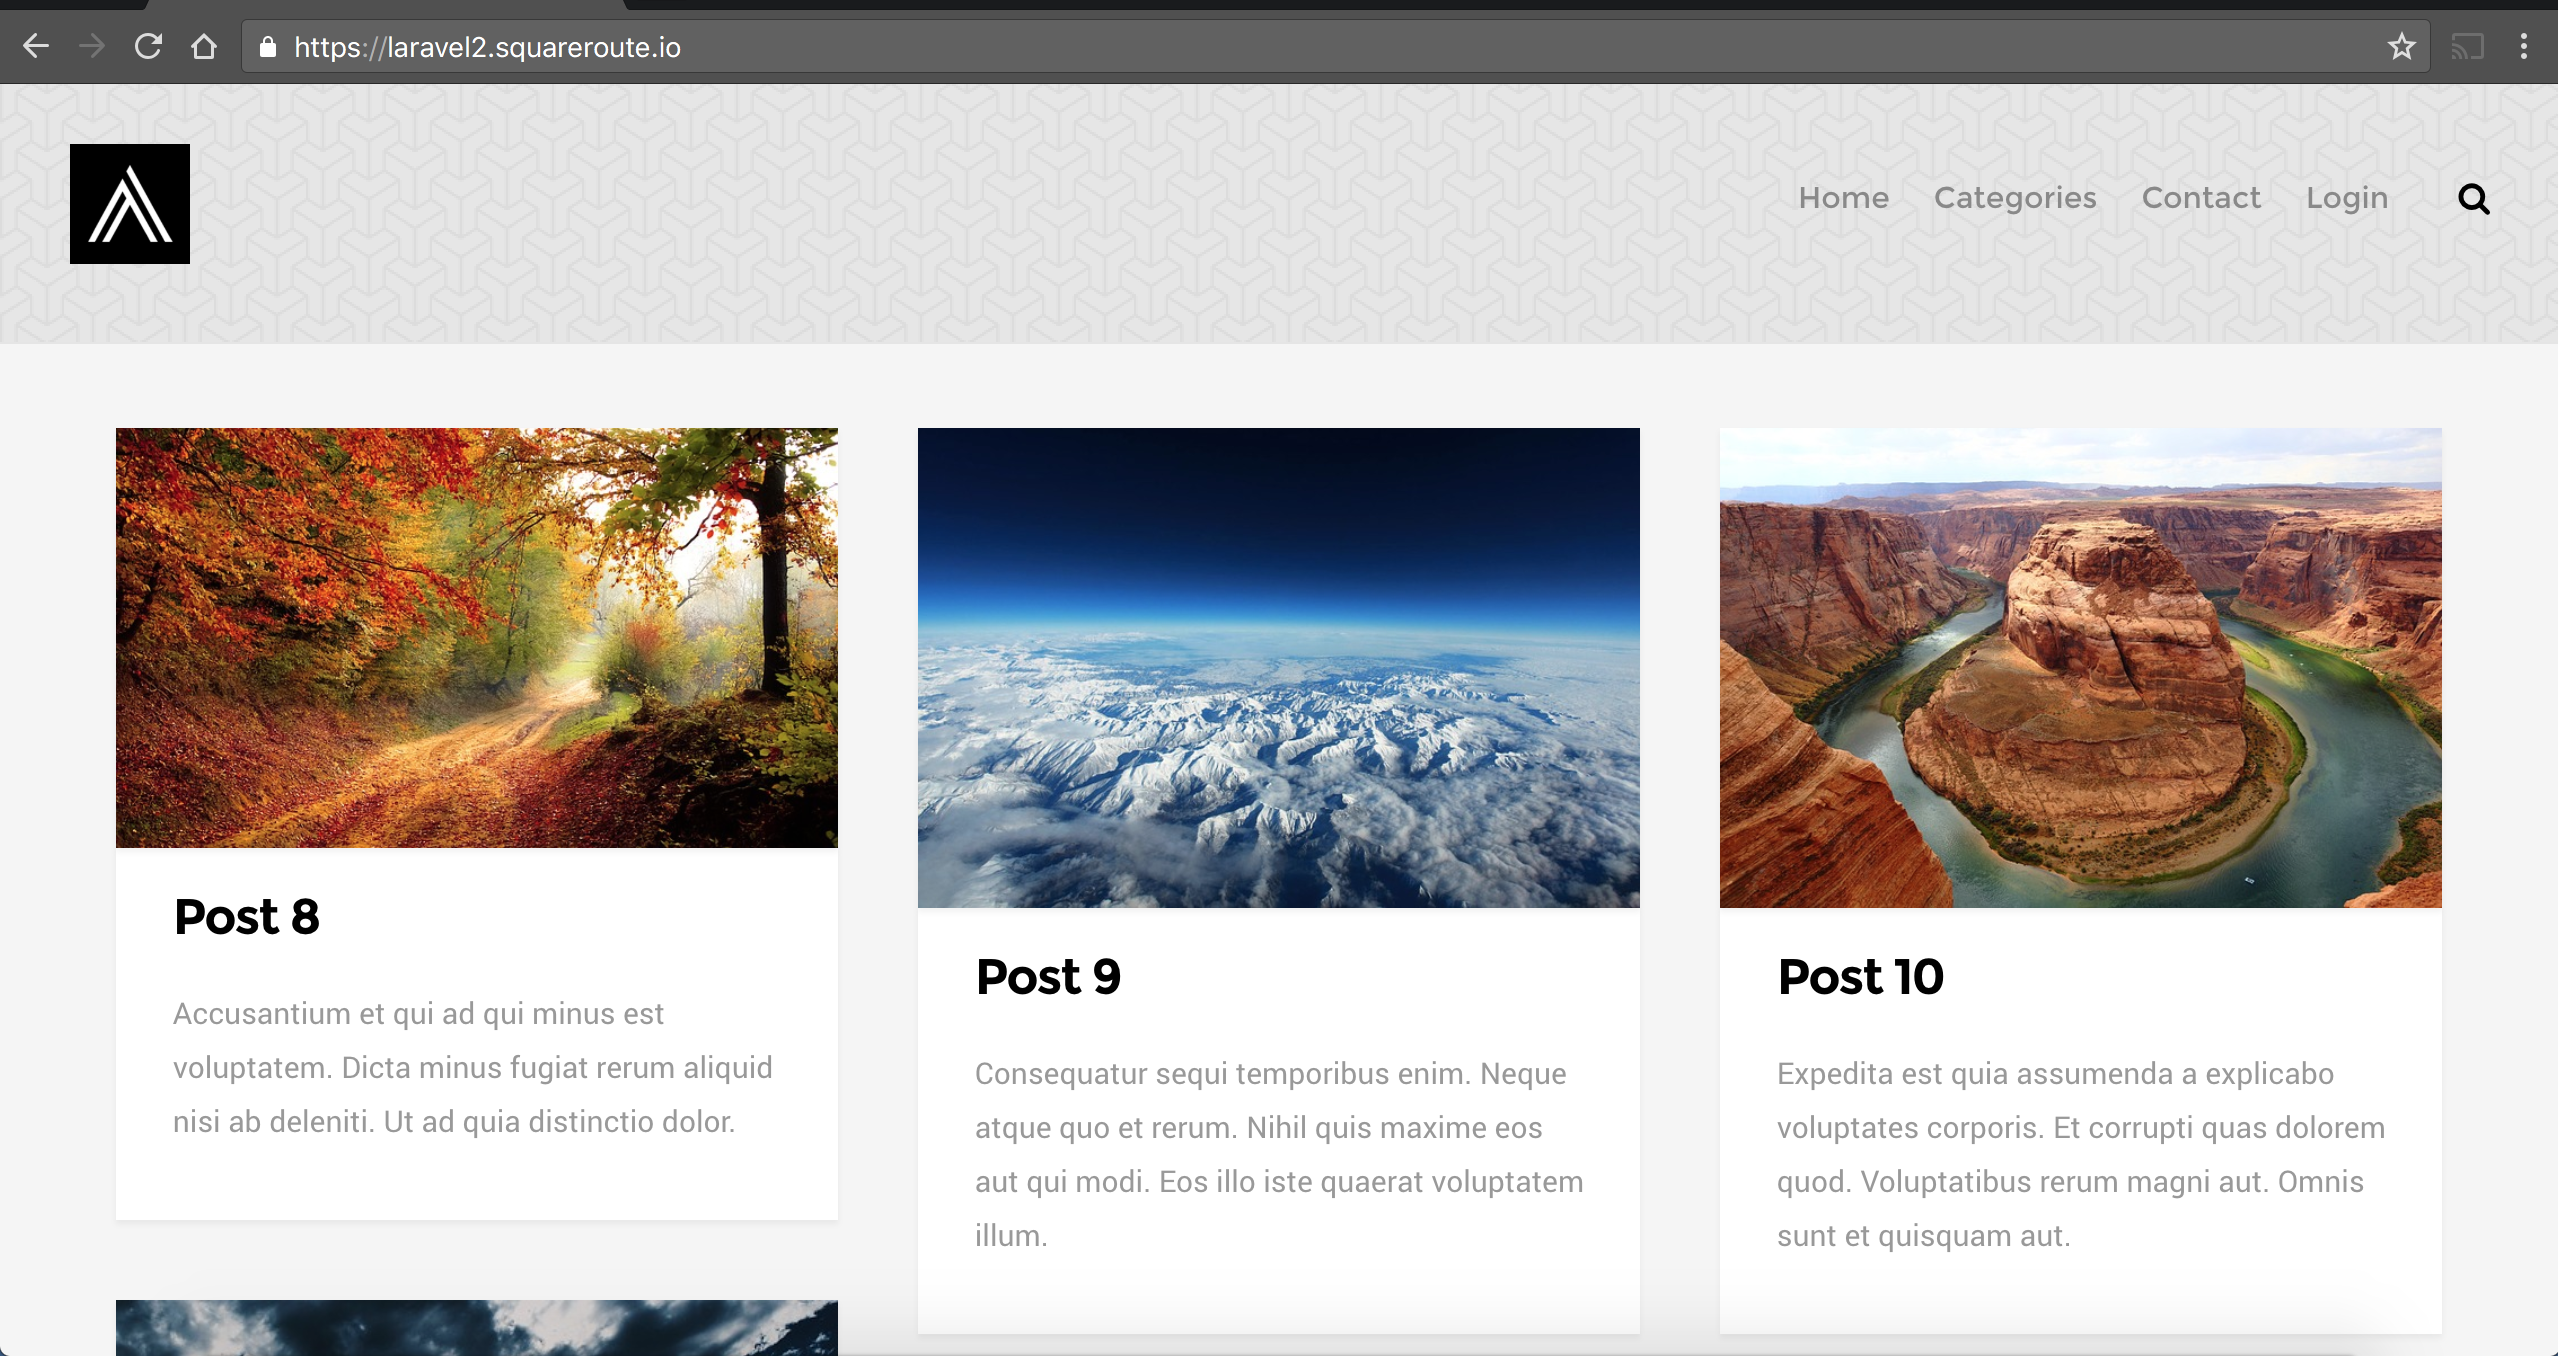The height and width of the screenshot is (1356, 2558).
Task: Bookmark page with the star icon
Action: pyautogui.click(x=2401, y=46)
